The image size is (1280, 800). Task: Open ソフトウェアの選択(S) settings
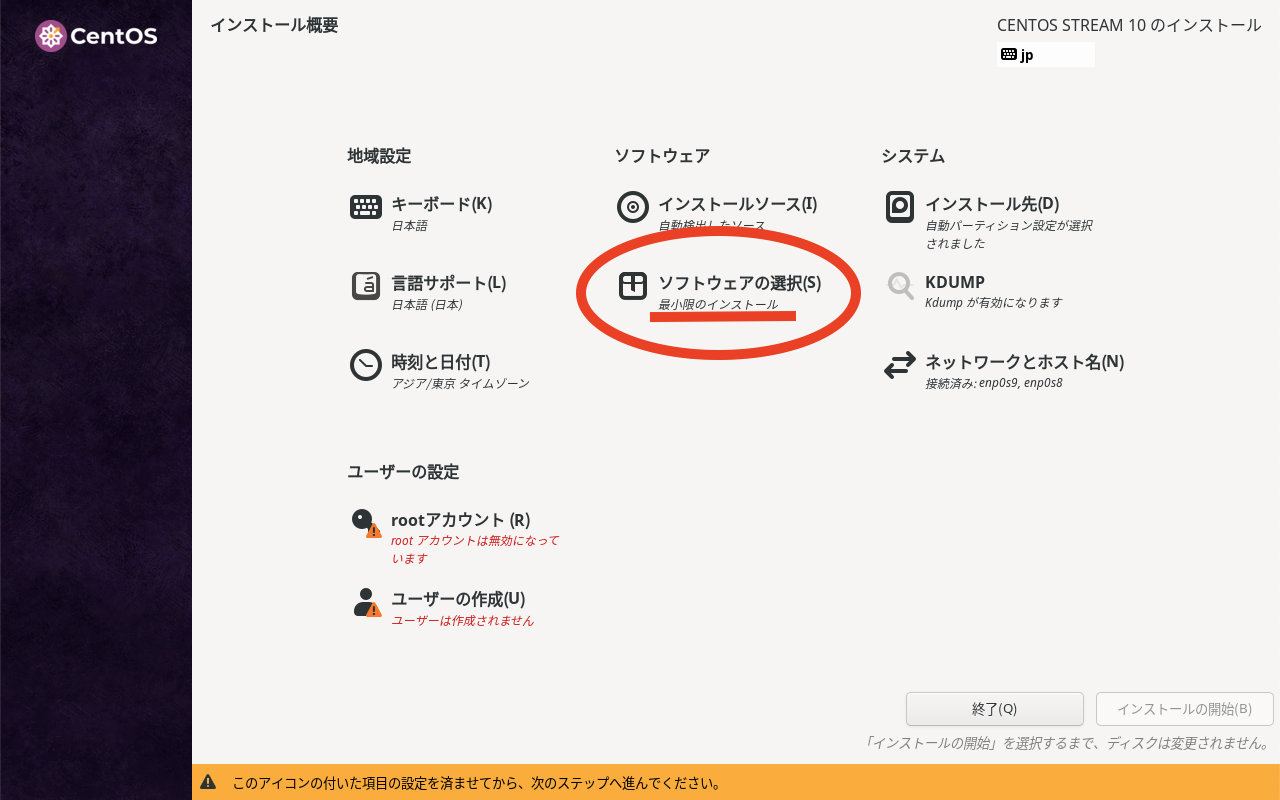pos(739,283)
